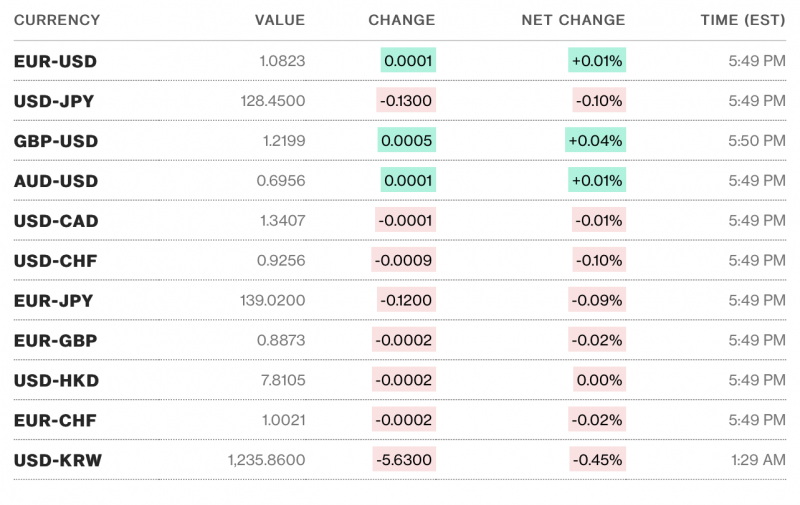The height and width of the screenshot is (505, 800).
Task: Click the -5.6300 change value
Action: [404, 460]
